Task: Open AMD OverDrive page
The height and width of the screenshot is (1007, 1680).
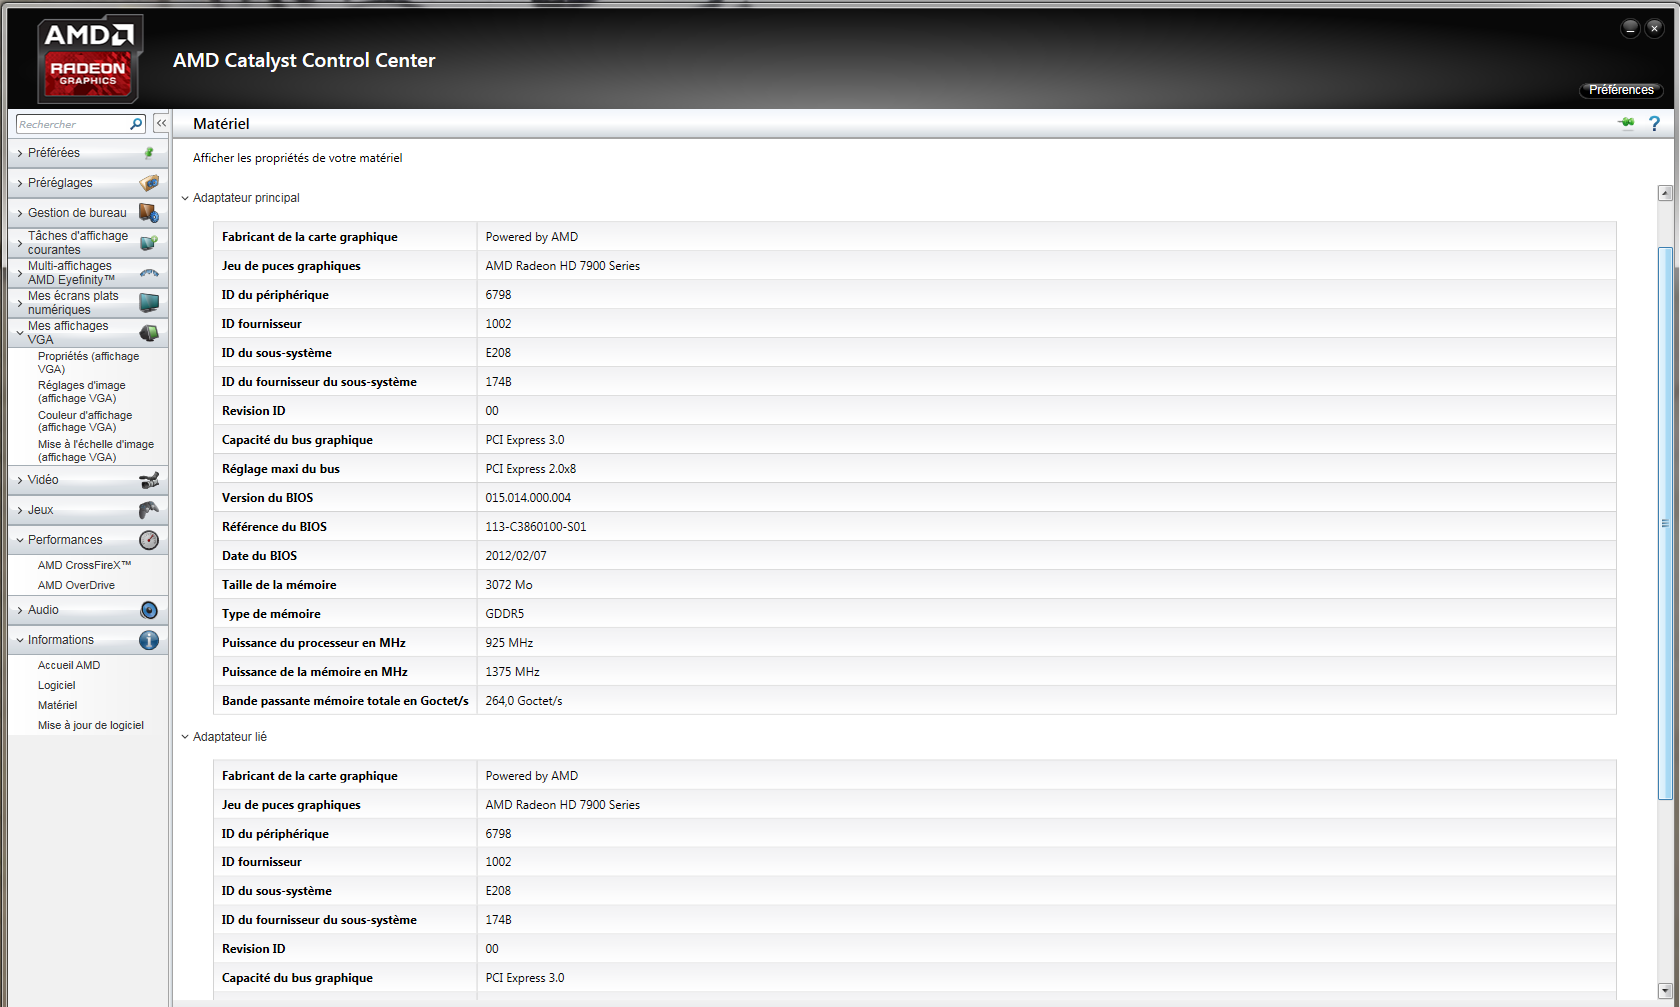Action: [x=76, y=585]
